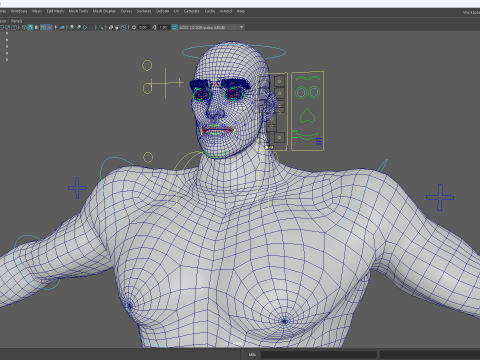Open the Windows menu
Viewport: 480px width, 360px height.
point(19,11)
